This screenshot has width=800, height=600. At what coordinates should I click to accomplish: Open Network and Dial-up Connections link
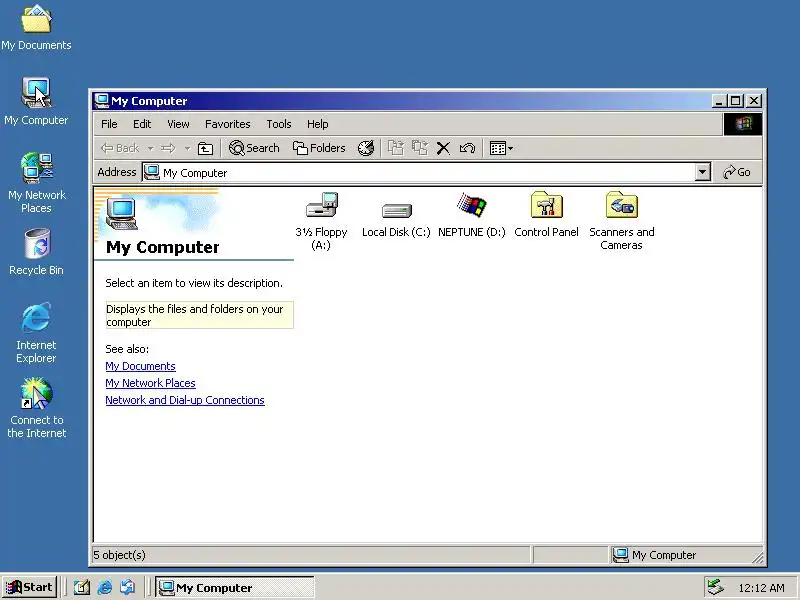185,400
